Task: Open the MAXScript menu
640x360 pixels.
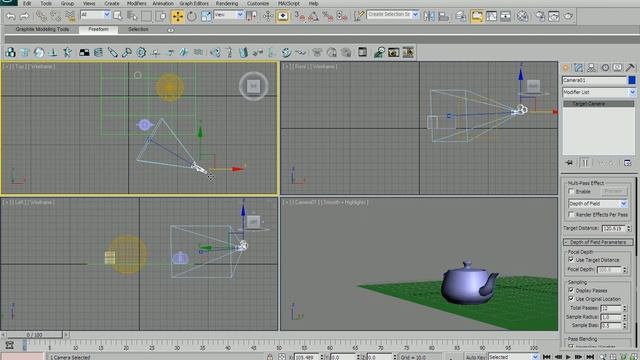Action: coord(289,3)
